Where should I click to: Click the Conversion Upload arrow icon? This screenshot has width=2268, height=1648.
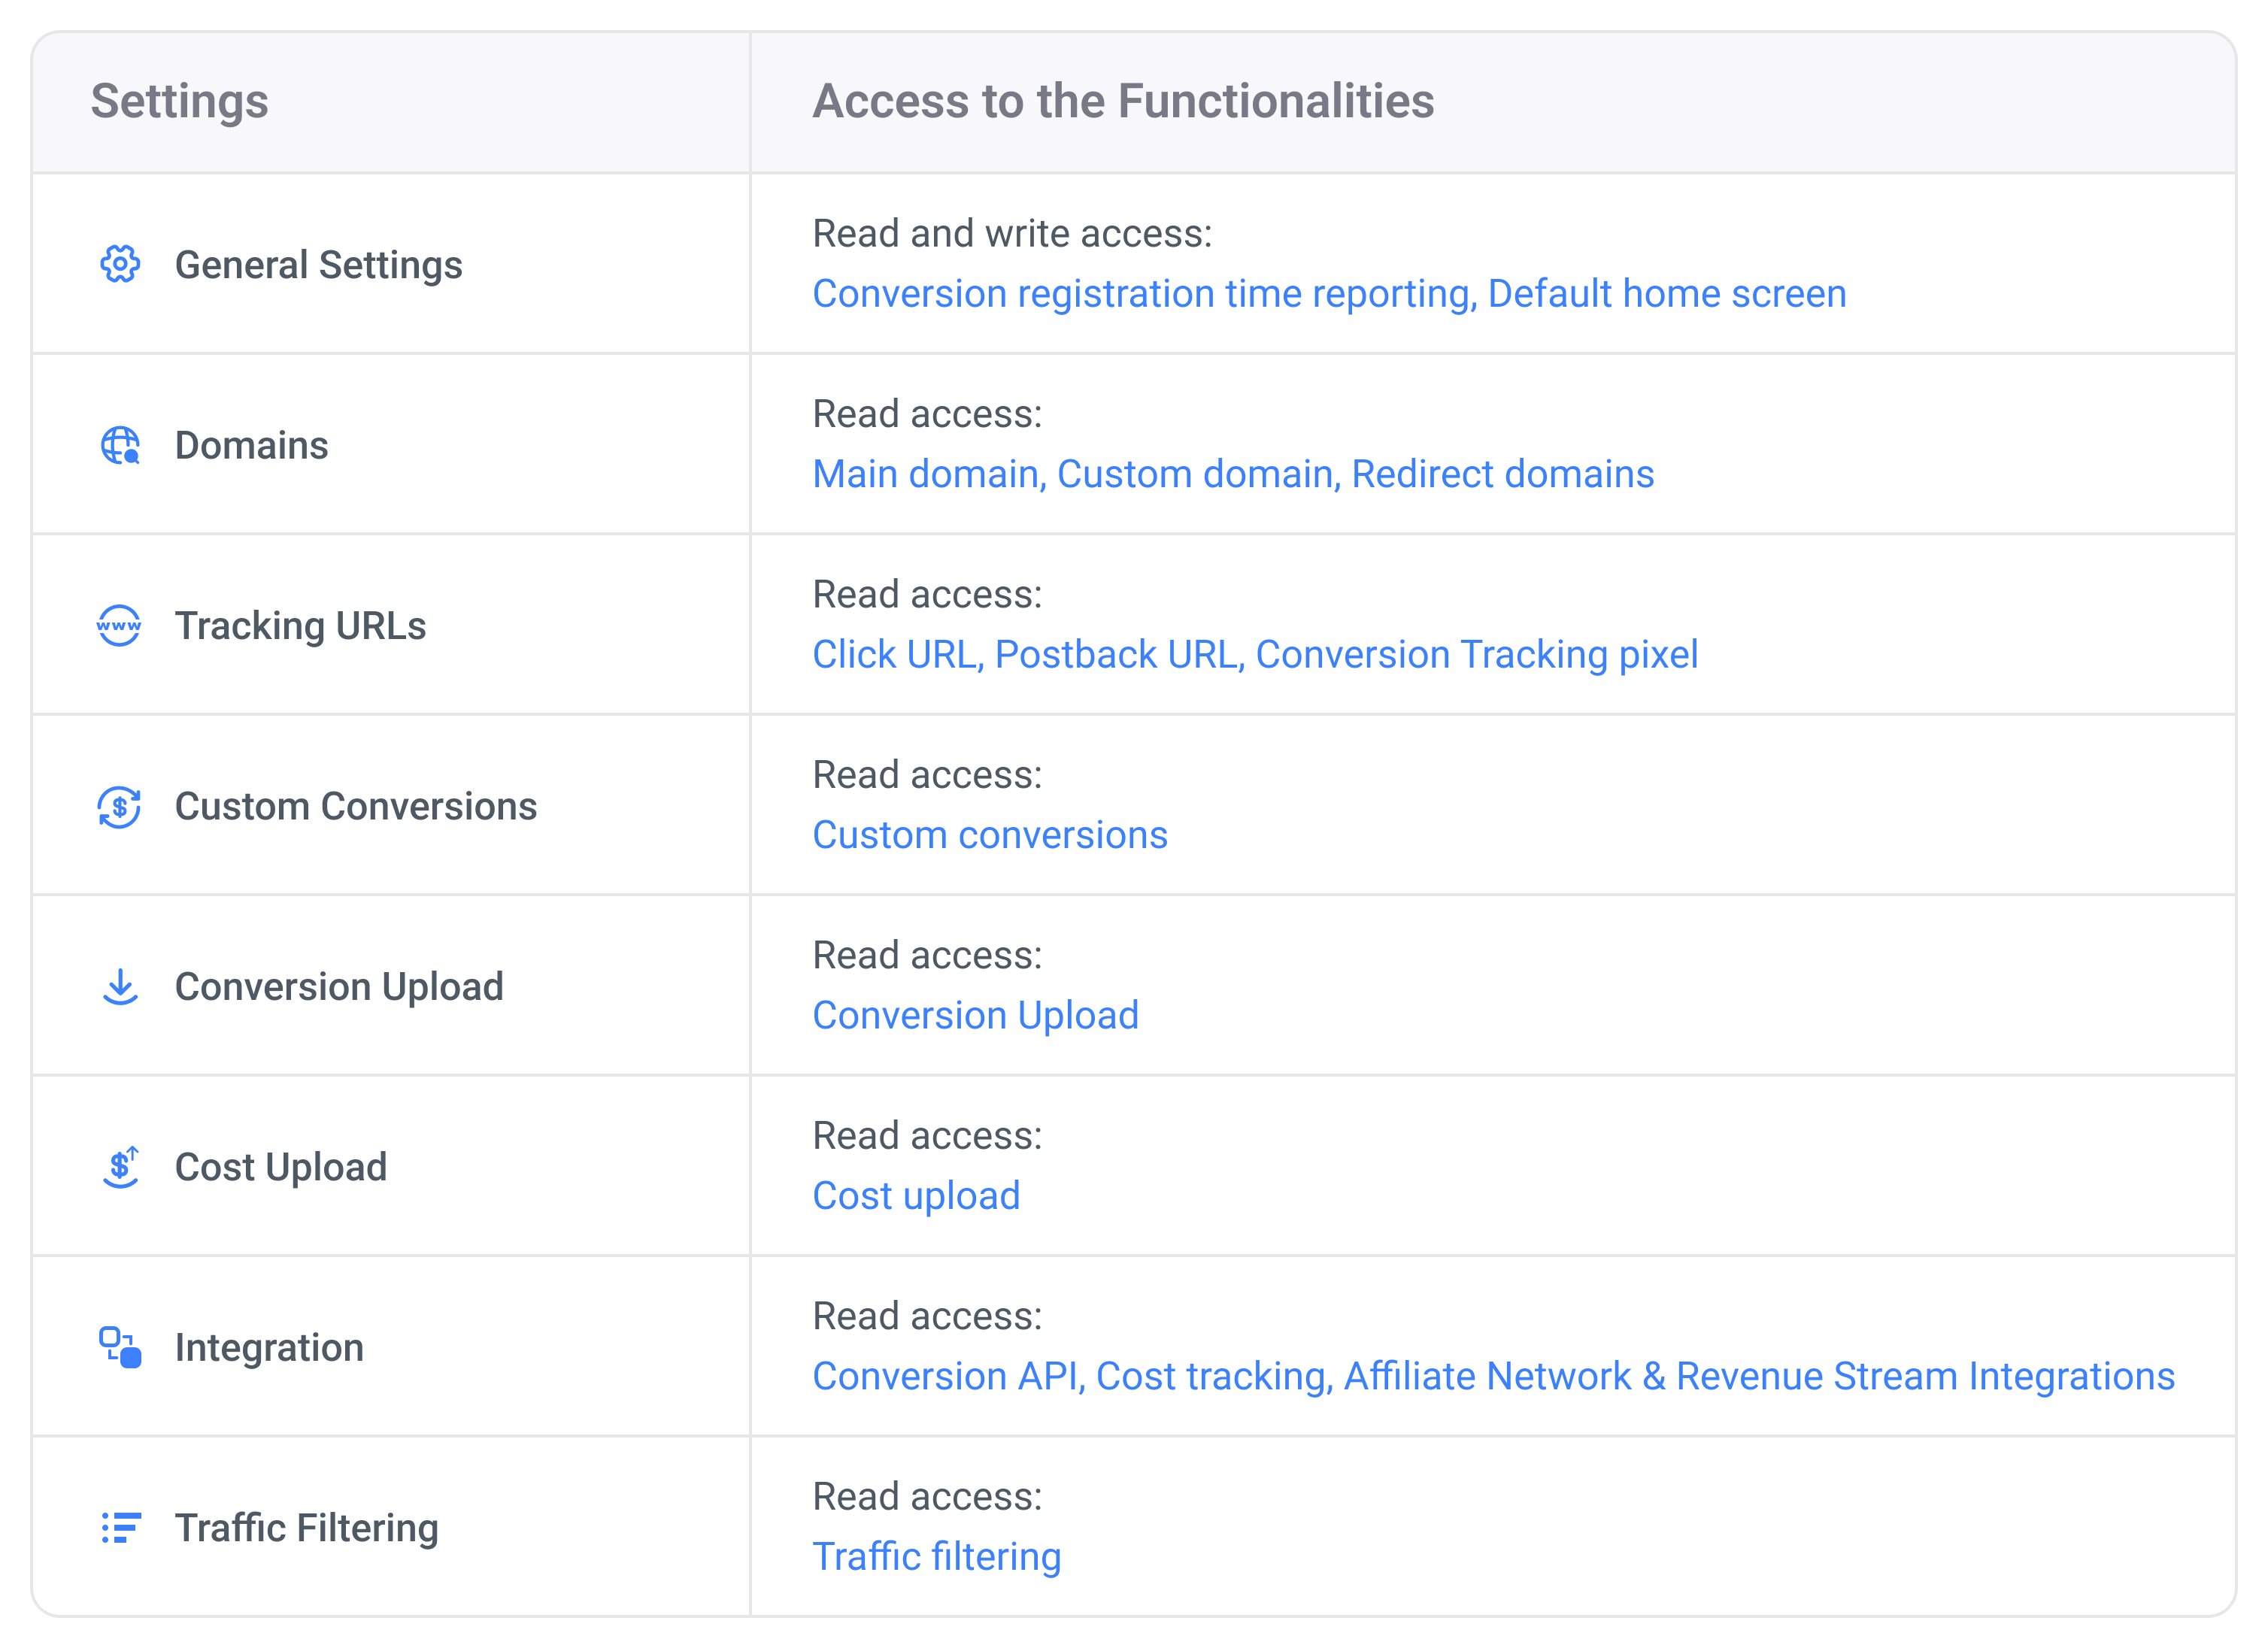pyautogui.click(x=120, y=987)
